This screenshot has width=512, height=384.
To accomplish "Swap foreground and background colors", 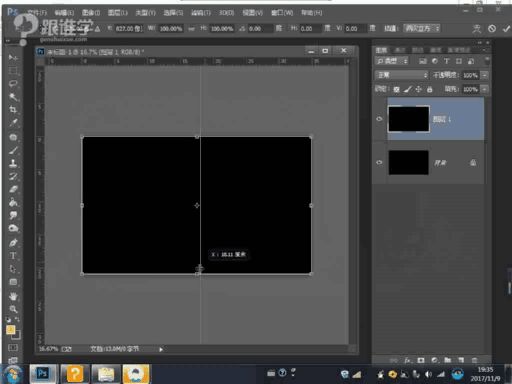I will [17, 319].
